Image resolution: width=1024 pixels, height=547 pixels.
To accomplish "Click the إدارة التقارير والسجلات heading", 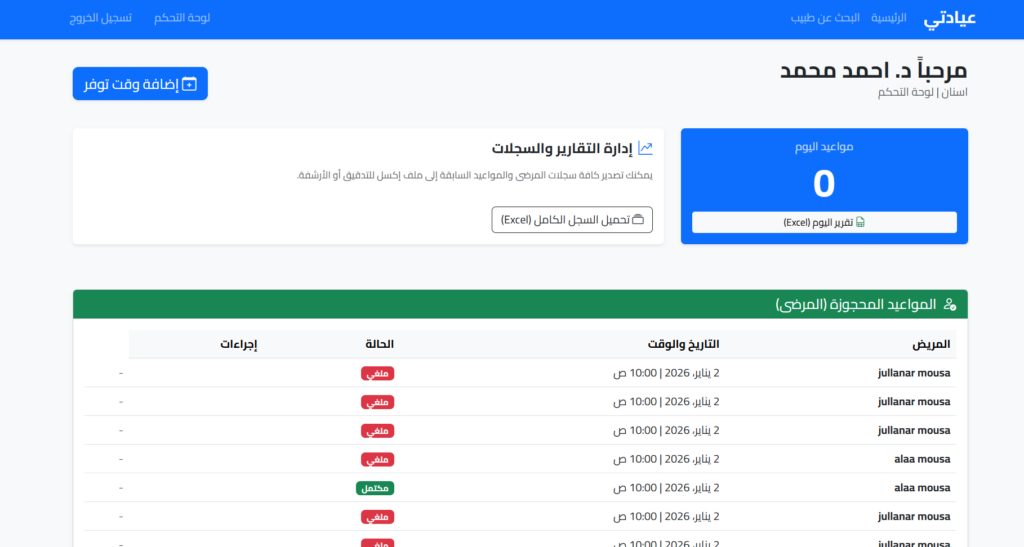I will (x=562, y=149).
